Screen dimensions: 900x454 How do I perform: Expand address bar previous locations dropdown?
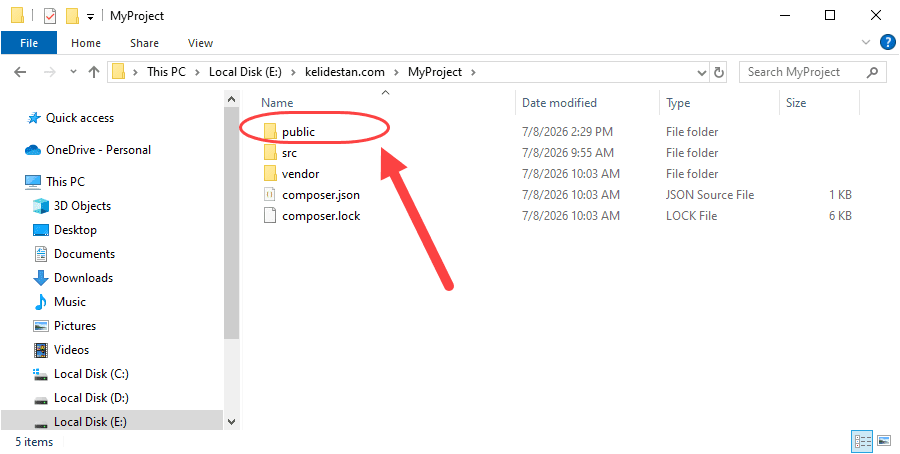tap(702, 72)
